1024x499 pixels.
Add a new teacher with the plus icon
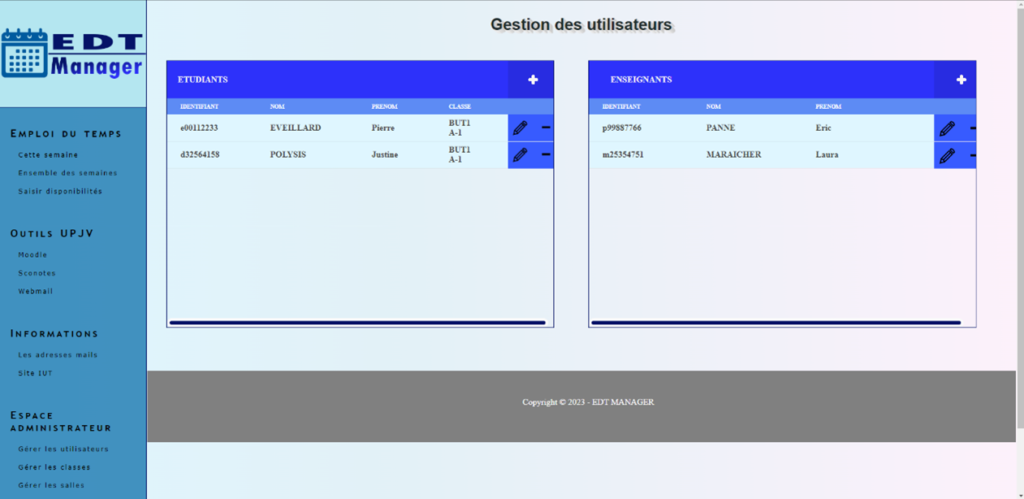pyautogui.click(x=961, y=80)
